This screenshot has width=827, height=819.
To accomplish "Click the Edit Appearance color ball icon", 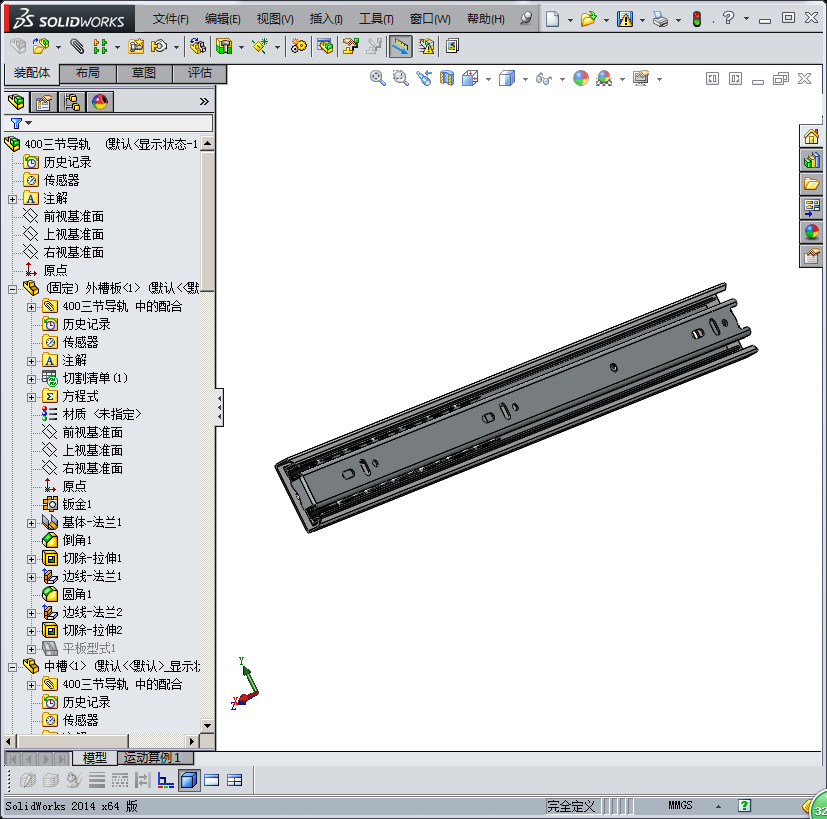I will [581, 79].
